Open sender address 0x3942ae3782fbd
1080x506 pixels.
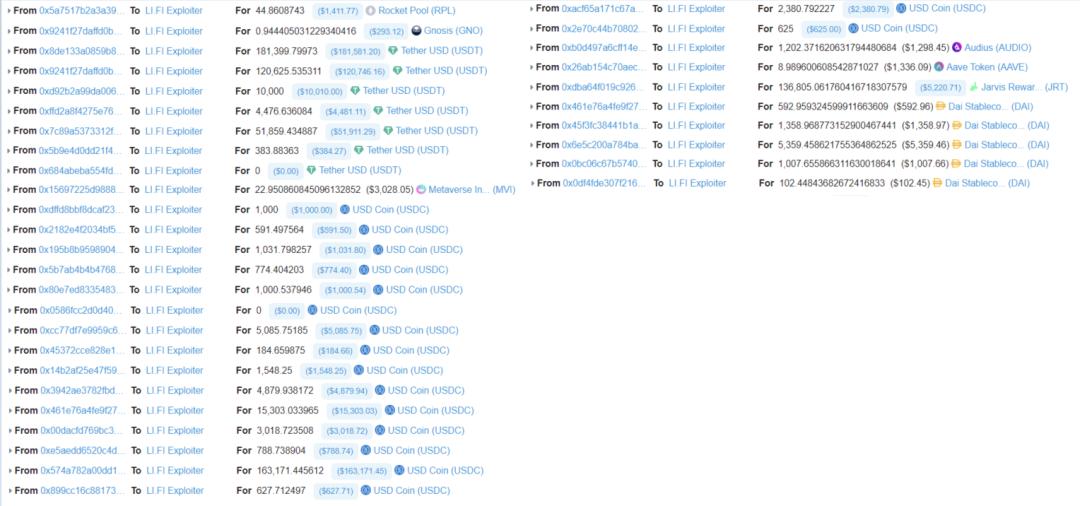click(x=83, y=390)
